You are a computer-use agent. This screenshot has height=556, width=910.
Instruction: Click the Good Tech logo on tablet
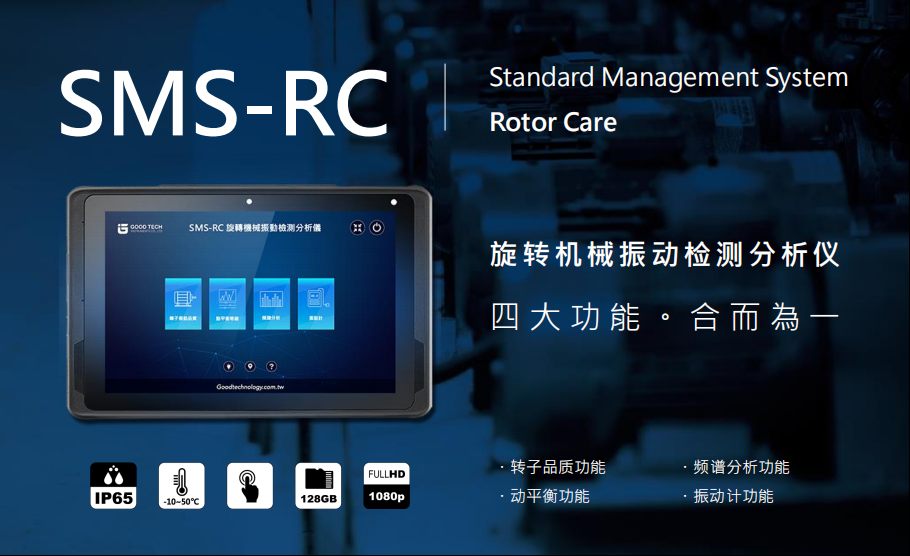[x=140, y=228]
